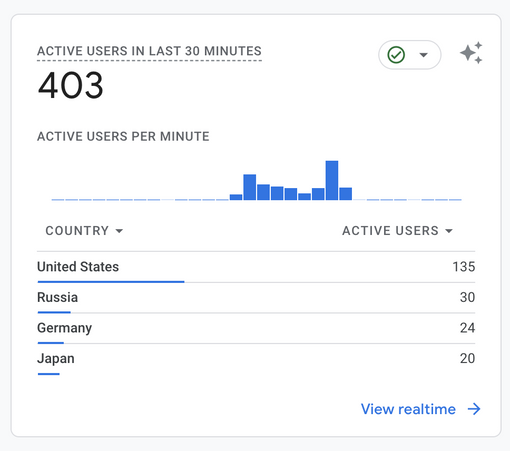Select the Russia country row
This screenshot has width=510, height=451.
[256, 298]
